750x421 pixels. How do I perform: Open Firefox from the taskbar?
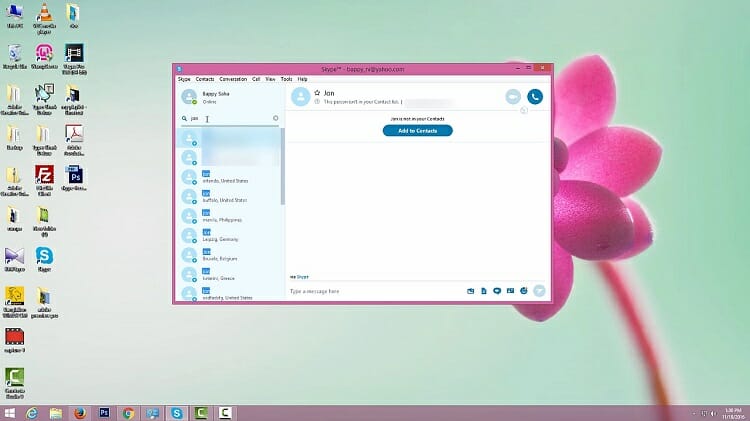[x=80, y=413]
